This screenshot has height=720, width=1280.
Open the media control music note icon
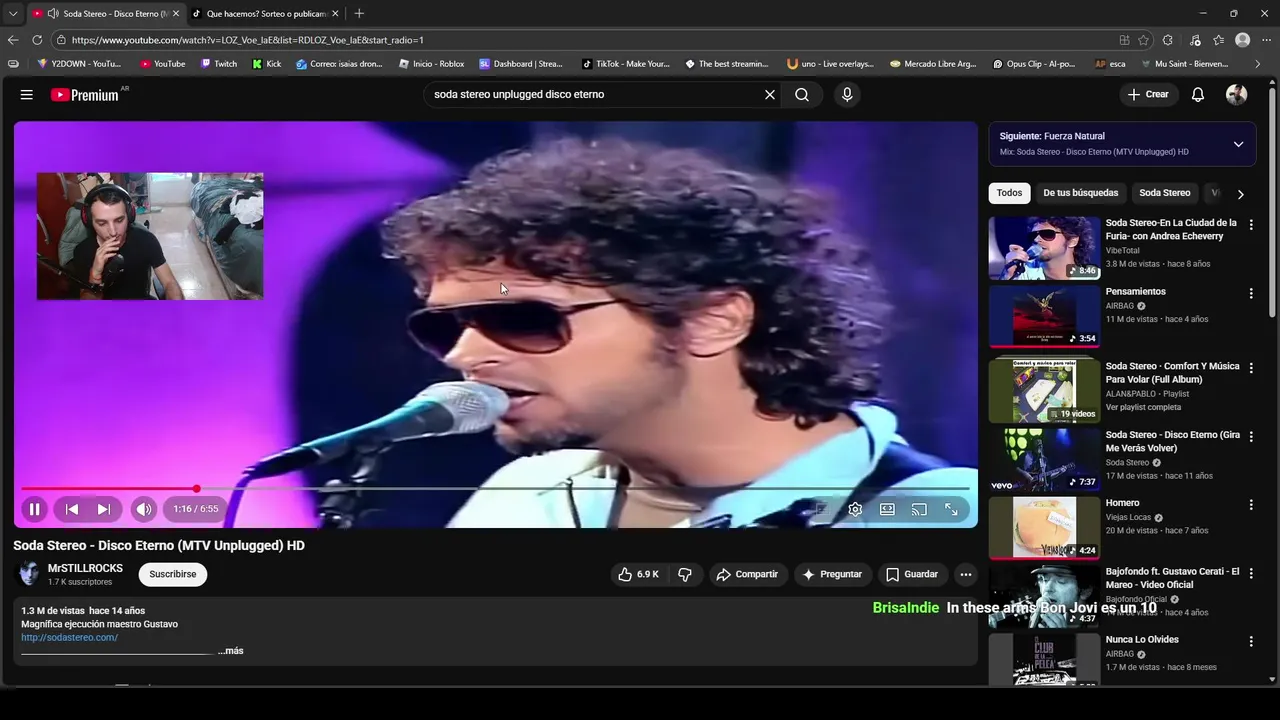click(x=1195, y=40)
